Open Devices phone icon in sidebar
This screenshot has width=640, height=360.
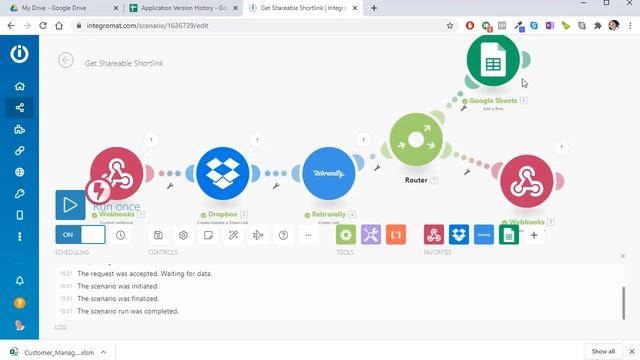[20, 215]
